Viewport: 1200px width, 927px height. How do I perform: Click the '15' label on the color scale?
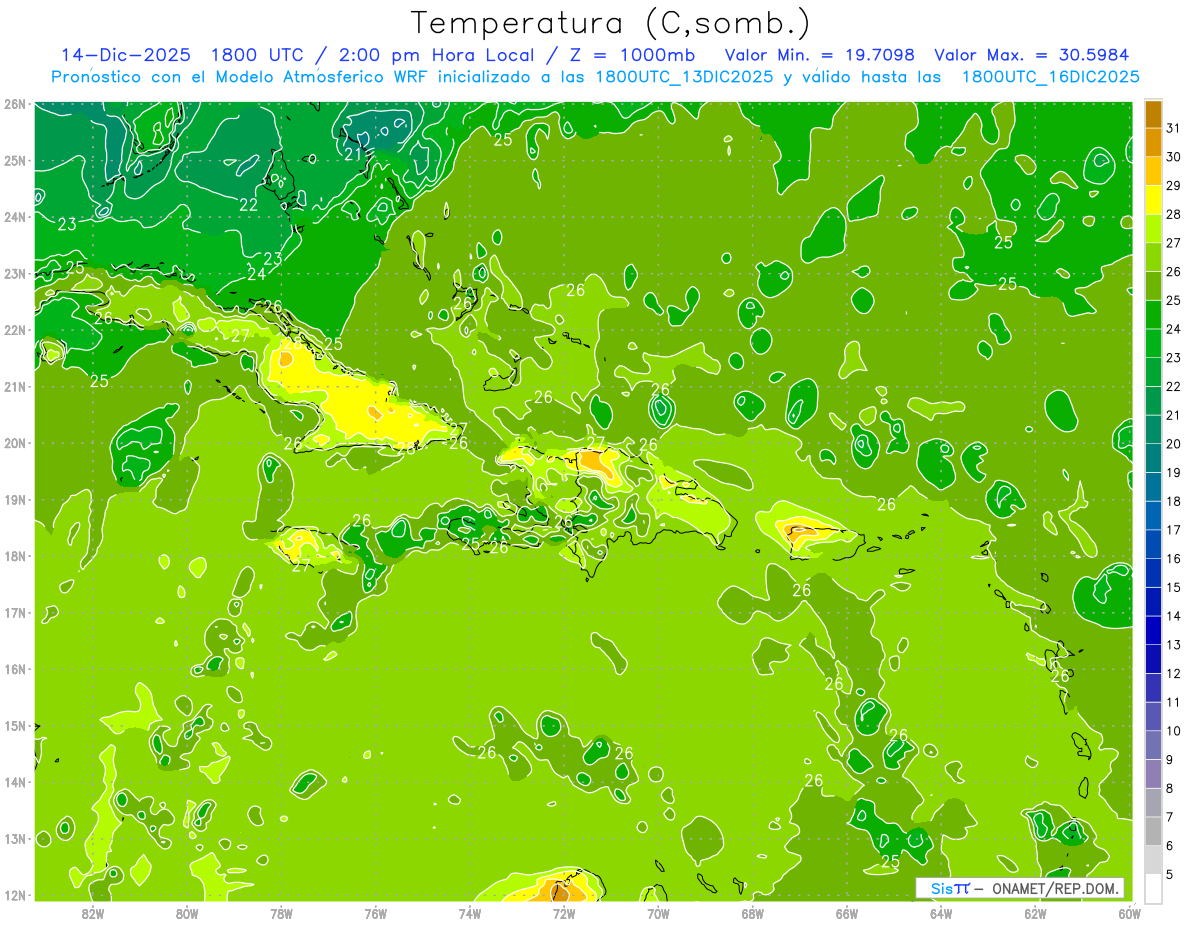1173,587
